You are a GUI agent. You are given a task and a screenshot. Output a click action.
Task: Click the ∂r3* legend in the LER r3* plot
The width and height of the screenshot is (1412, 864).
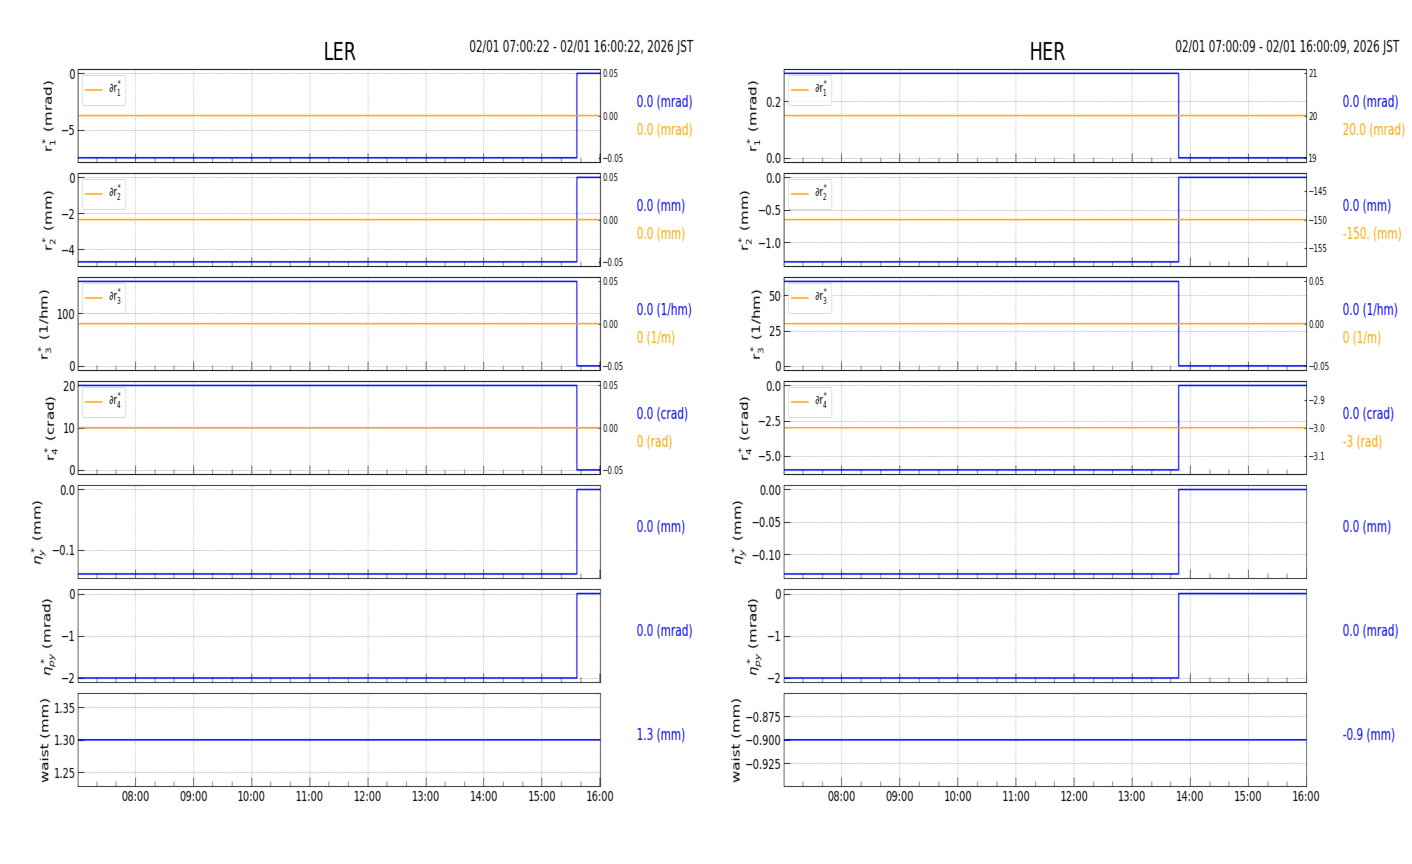click(x=104, y=298)
